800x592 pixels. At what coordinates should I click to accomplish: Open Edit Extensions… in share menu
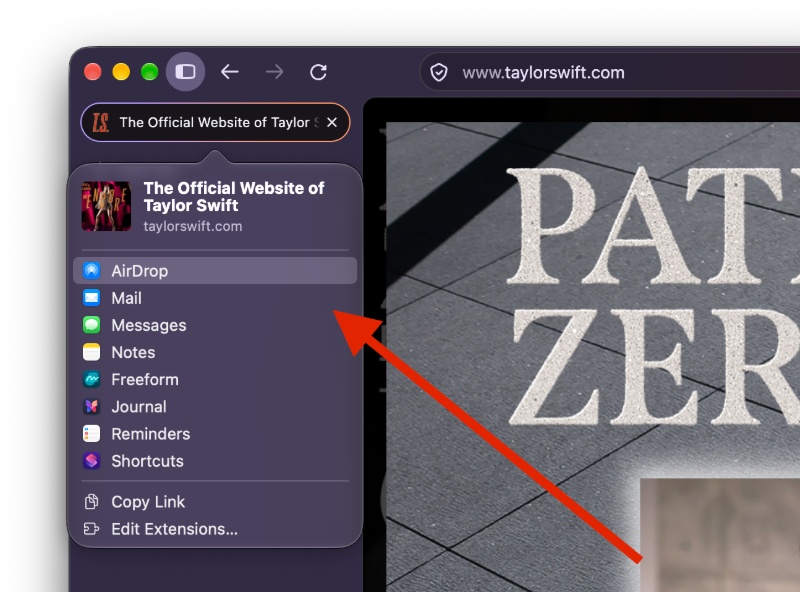[215, 529]
